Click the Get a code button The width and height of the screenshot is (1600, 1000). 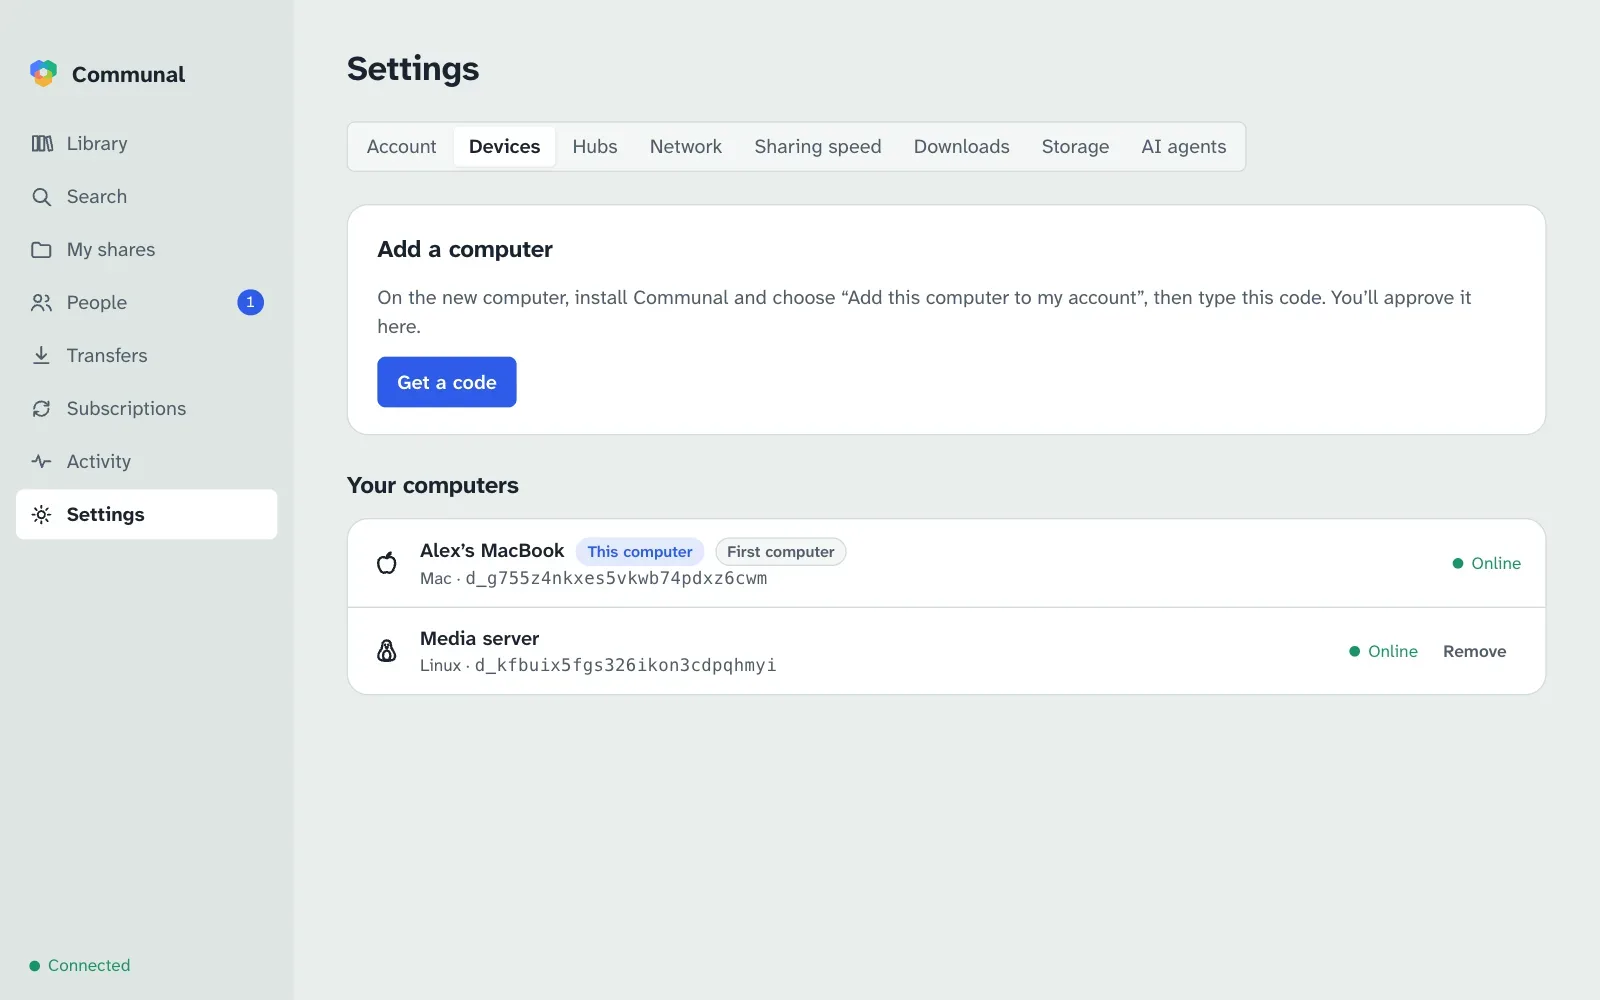pos(447,382)
